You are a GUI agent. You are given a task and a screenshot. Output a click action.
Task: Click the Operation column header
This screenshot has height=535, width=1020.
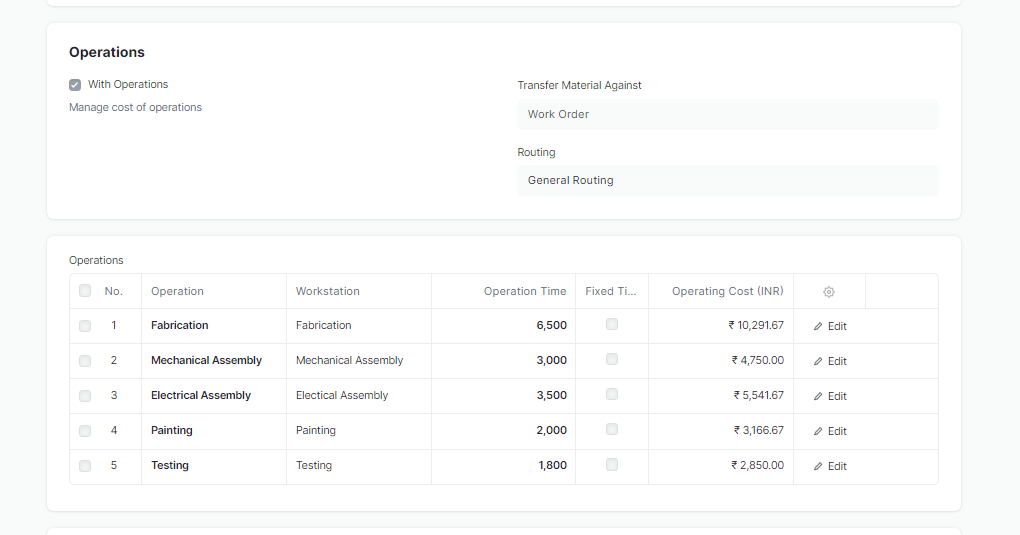pyautogui.click(x=178, y=291)
